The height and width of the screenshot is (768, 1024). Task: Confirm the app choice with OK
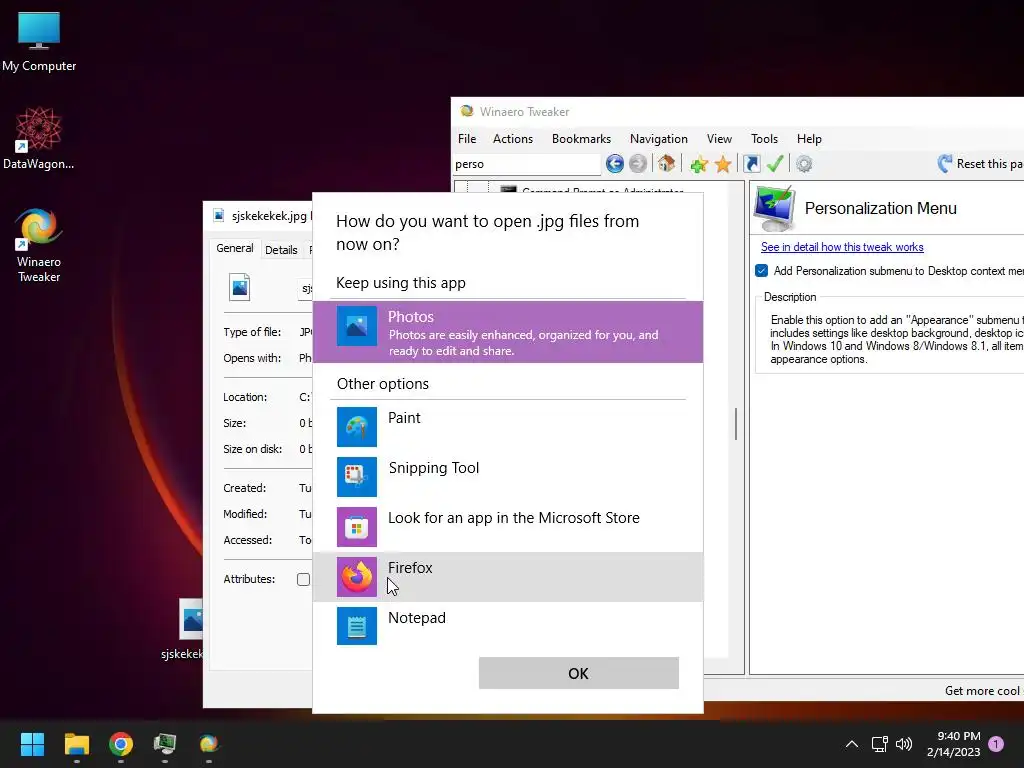point(579,673)
